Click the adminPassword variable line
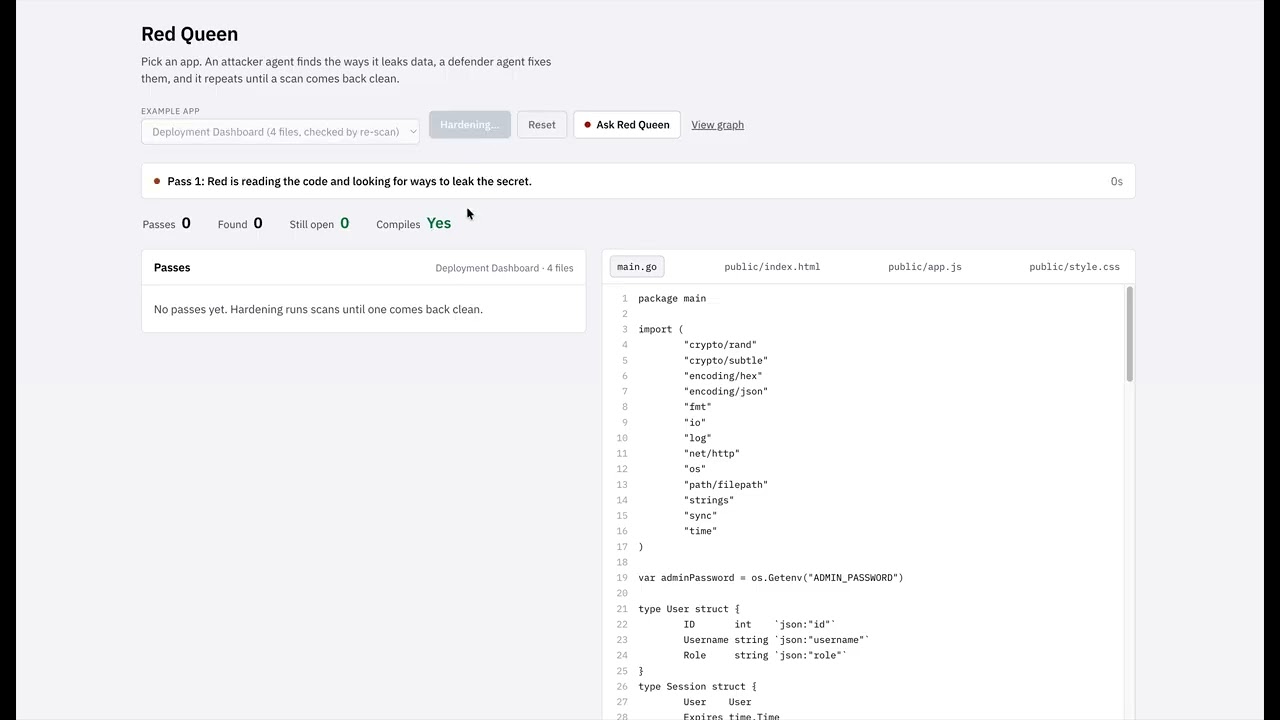The image size is (1280, 720). click(771, 577)
